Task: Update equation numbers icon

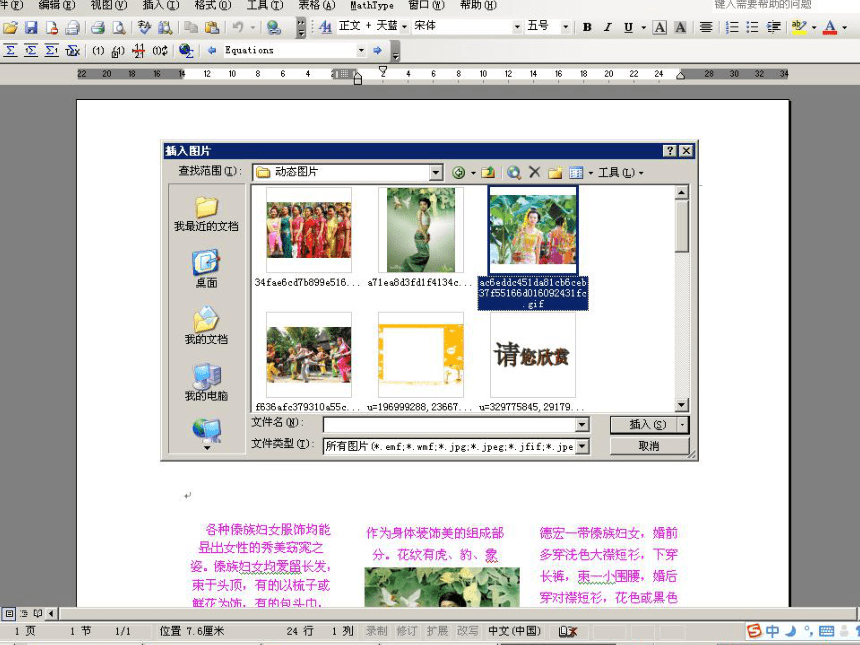Action: coord(160,50)
